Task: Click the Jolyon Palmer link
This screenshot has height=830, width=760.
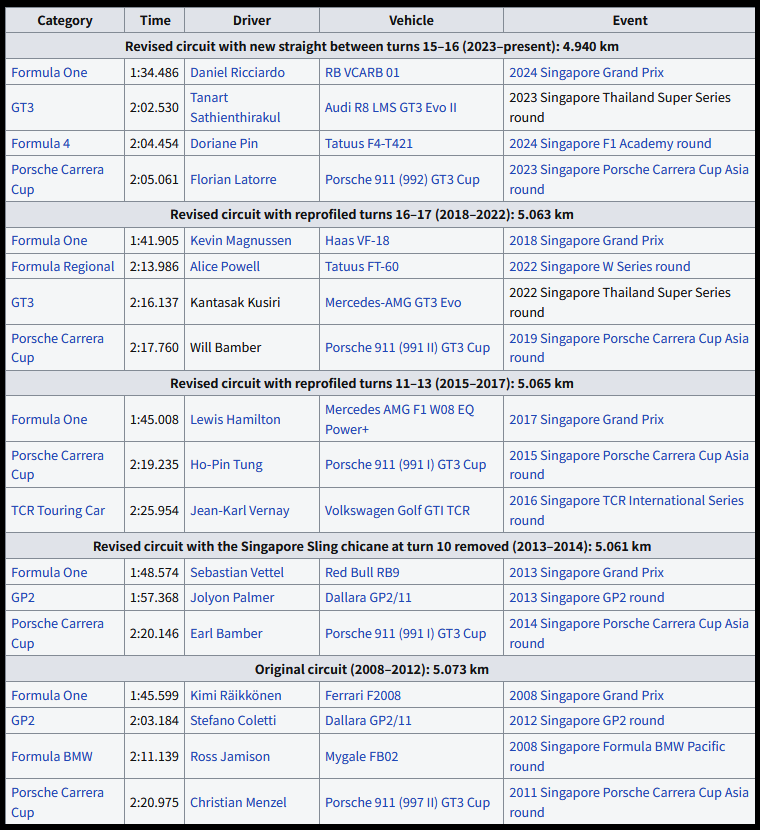Action: pyautogui.click(x=232, y=597)
